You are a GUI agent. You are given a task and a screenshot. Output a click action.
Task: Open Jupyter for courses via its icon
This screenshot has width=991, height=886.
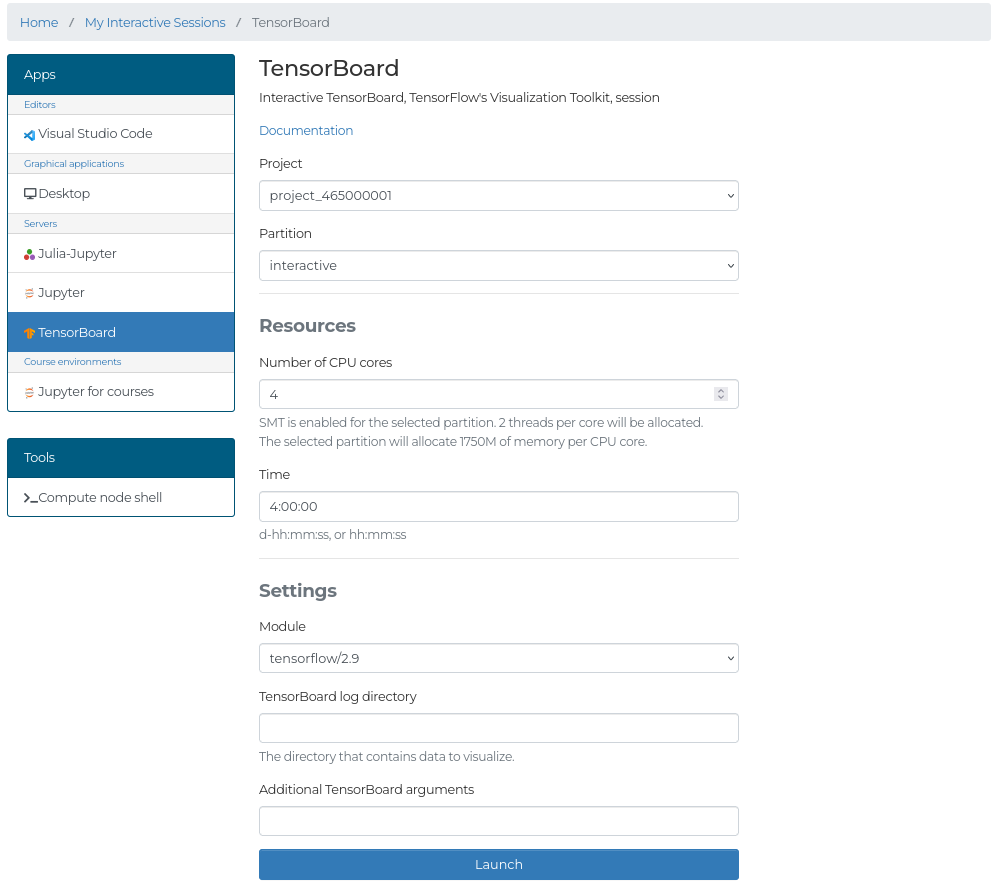(28, 391)
